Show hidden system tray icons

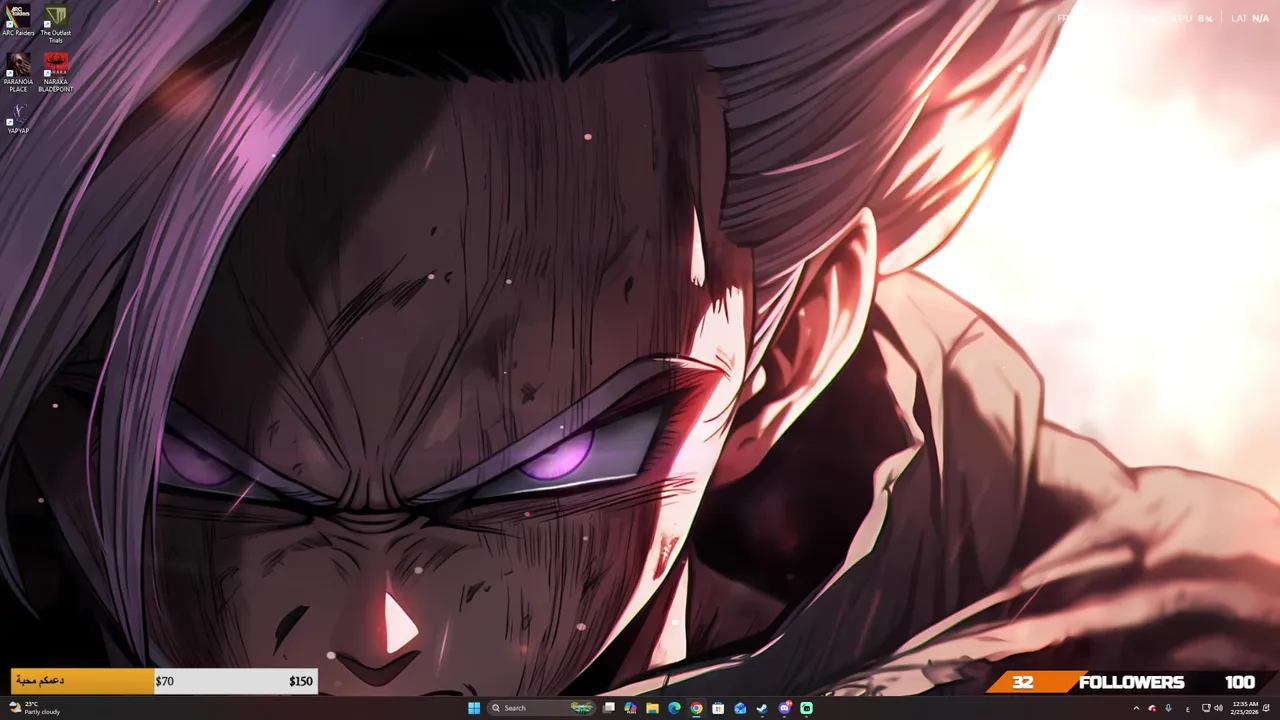coord(1136,708)
